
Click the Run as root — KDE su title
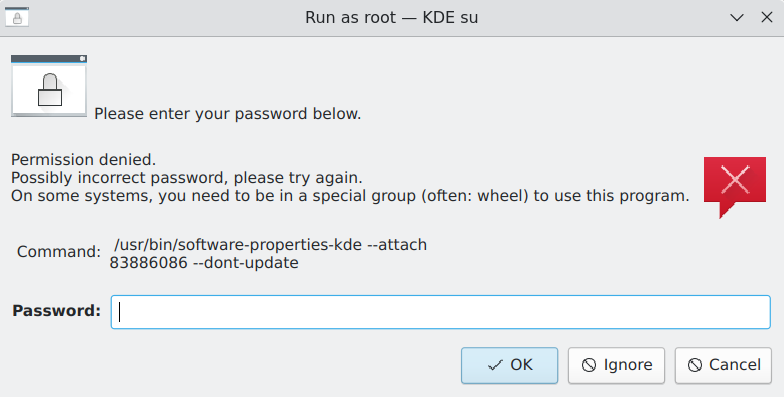(x=392, y=18)
